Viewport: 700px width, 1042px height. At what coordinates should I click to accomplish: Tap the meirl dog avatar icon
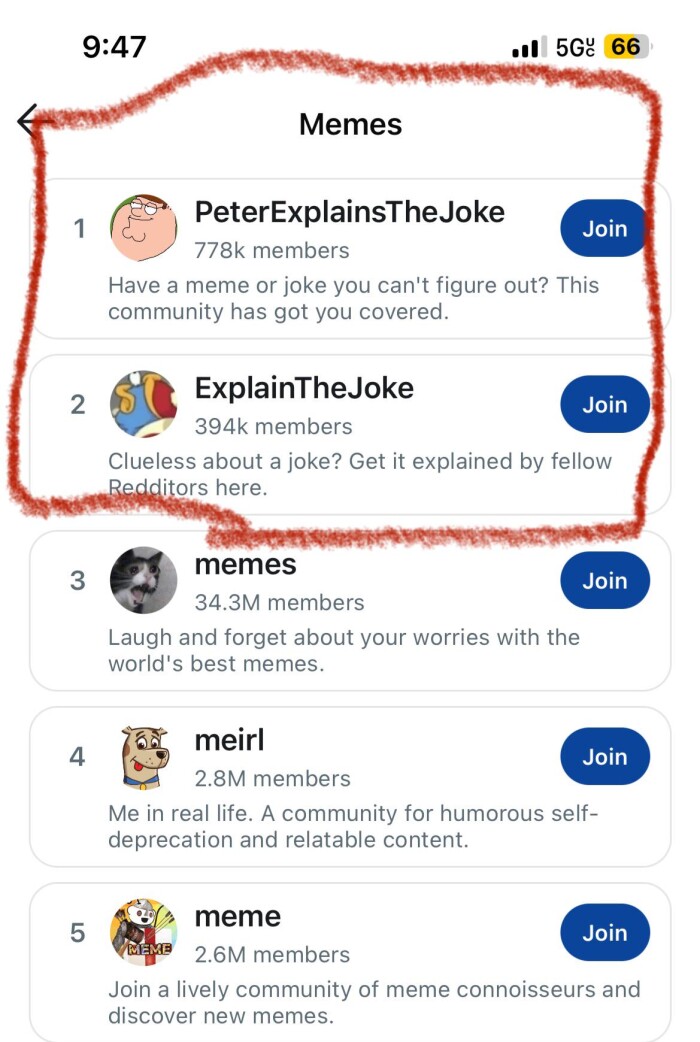[143, 757]
